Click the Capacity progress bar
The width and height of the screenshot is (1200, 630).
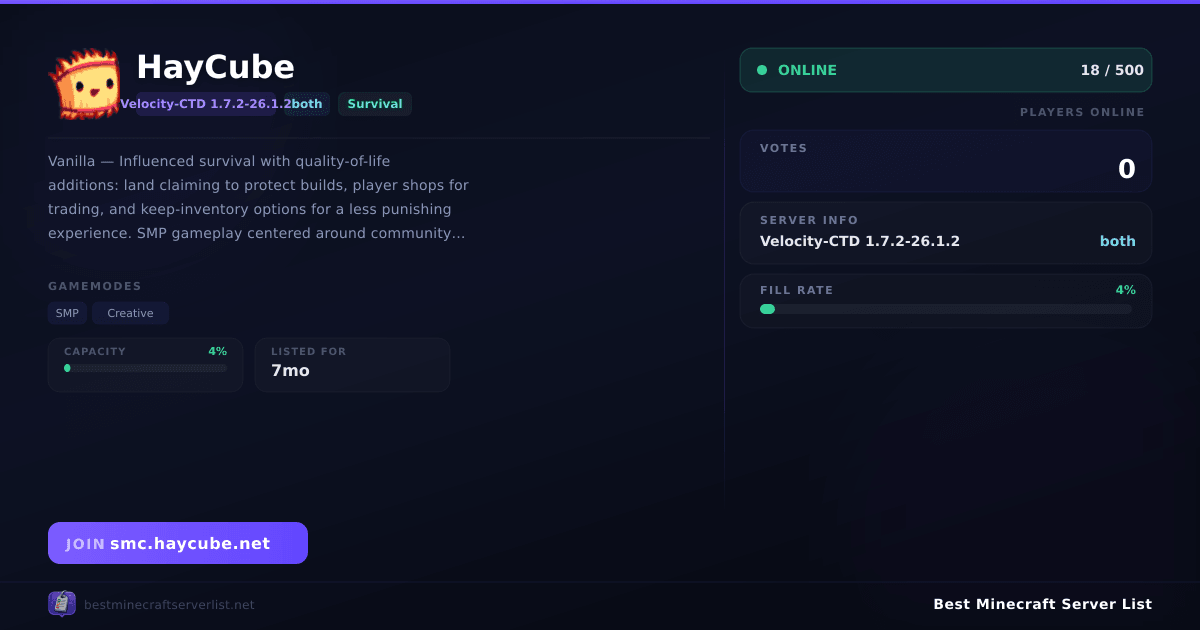146,368
